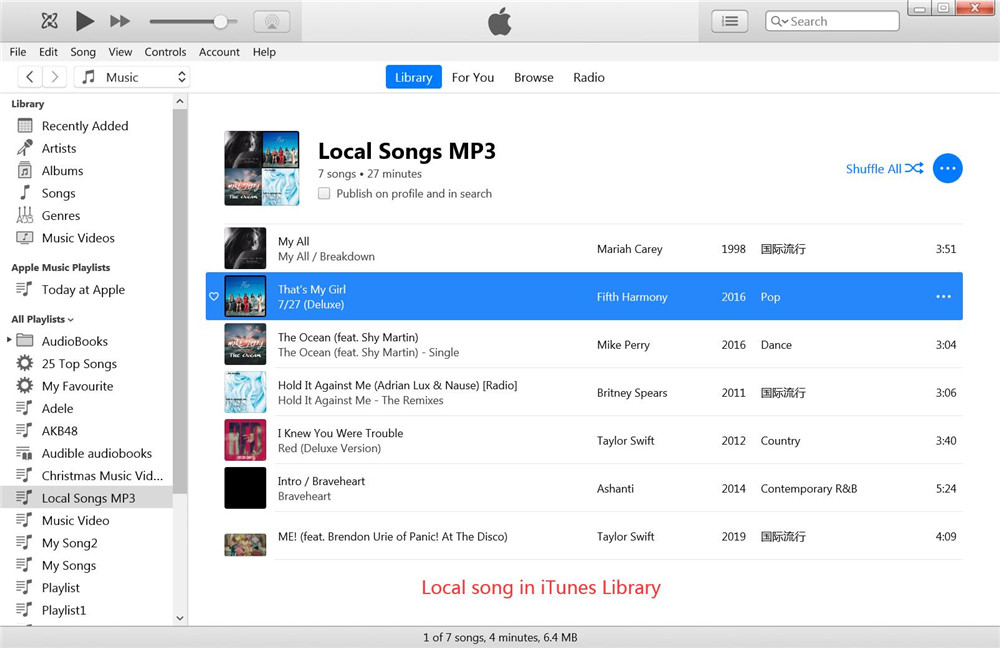Click artist Mariah Carey in My All row

[x=629, y=249]
